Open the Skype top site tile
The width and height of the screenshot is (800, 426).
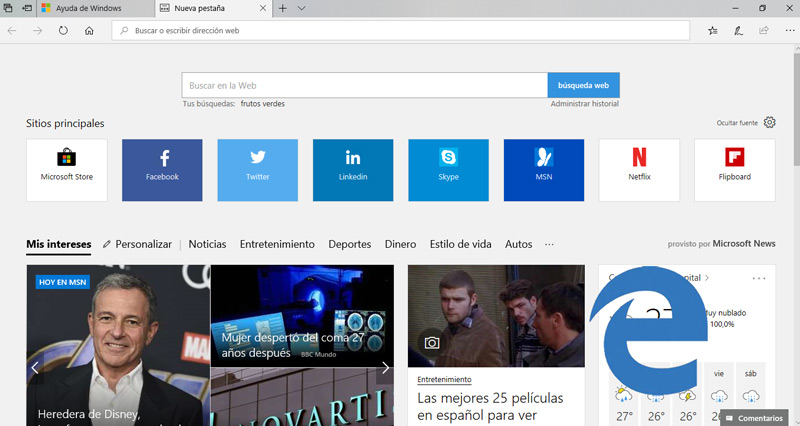point(448,170)
